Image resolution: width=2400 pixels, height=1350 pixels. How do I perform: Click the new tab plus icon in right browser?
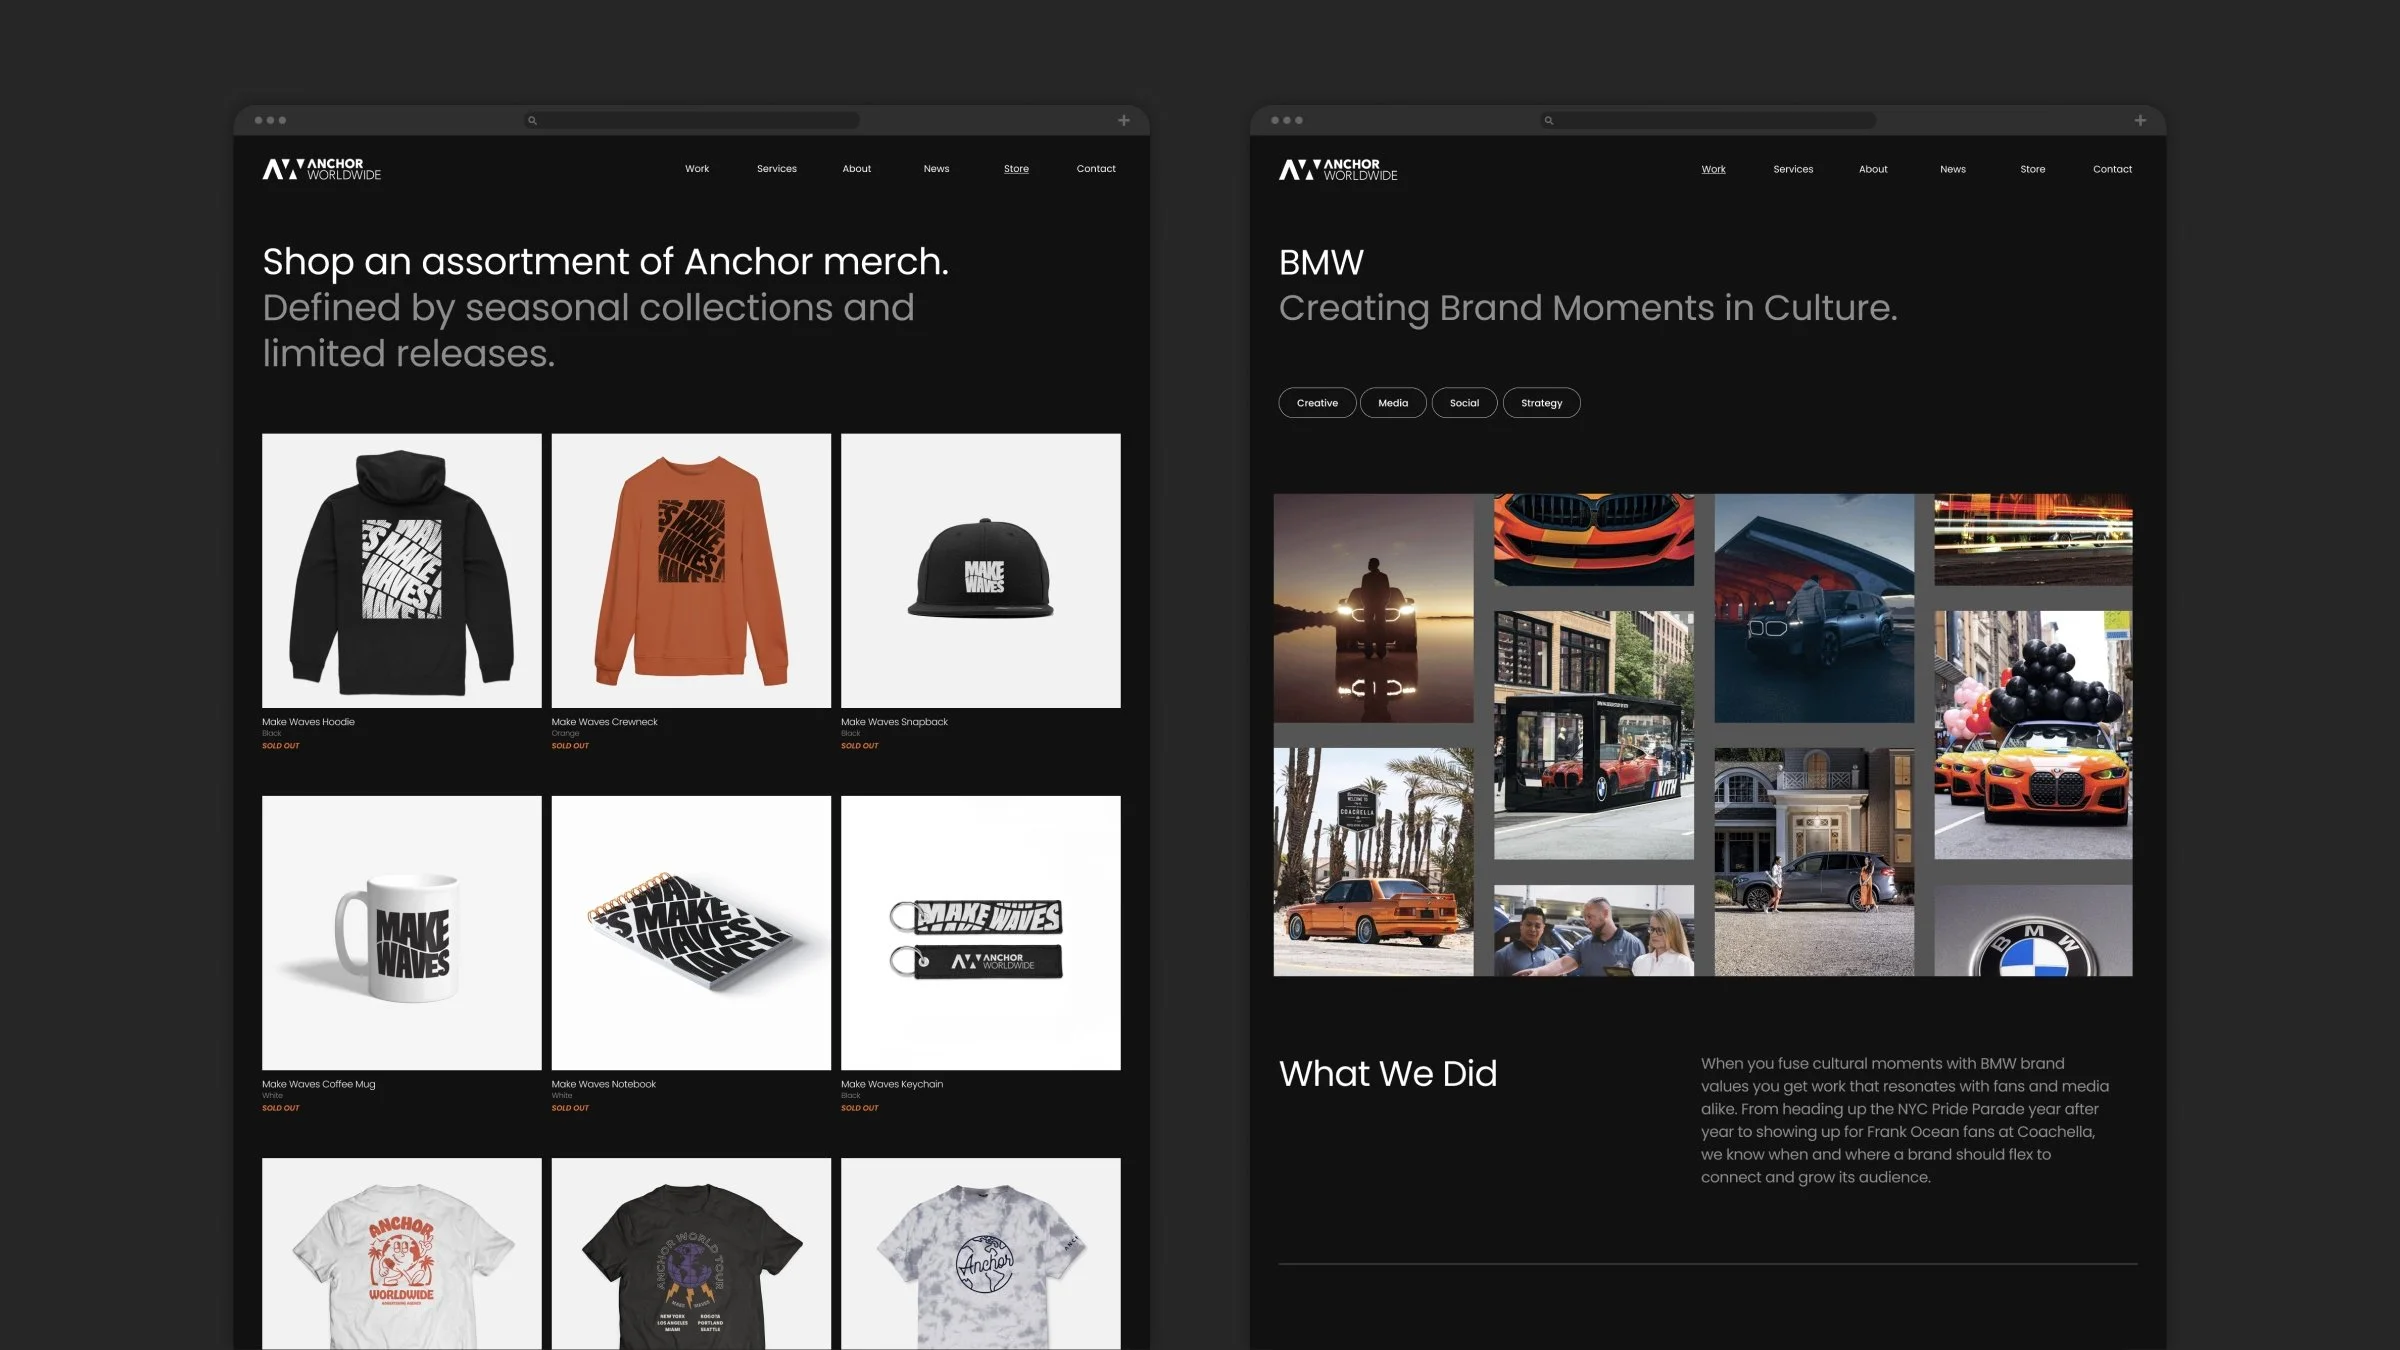[x=2139, y=120]
